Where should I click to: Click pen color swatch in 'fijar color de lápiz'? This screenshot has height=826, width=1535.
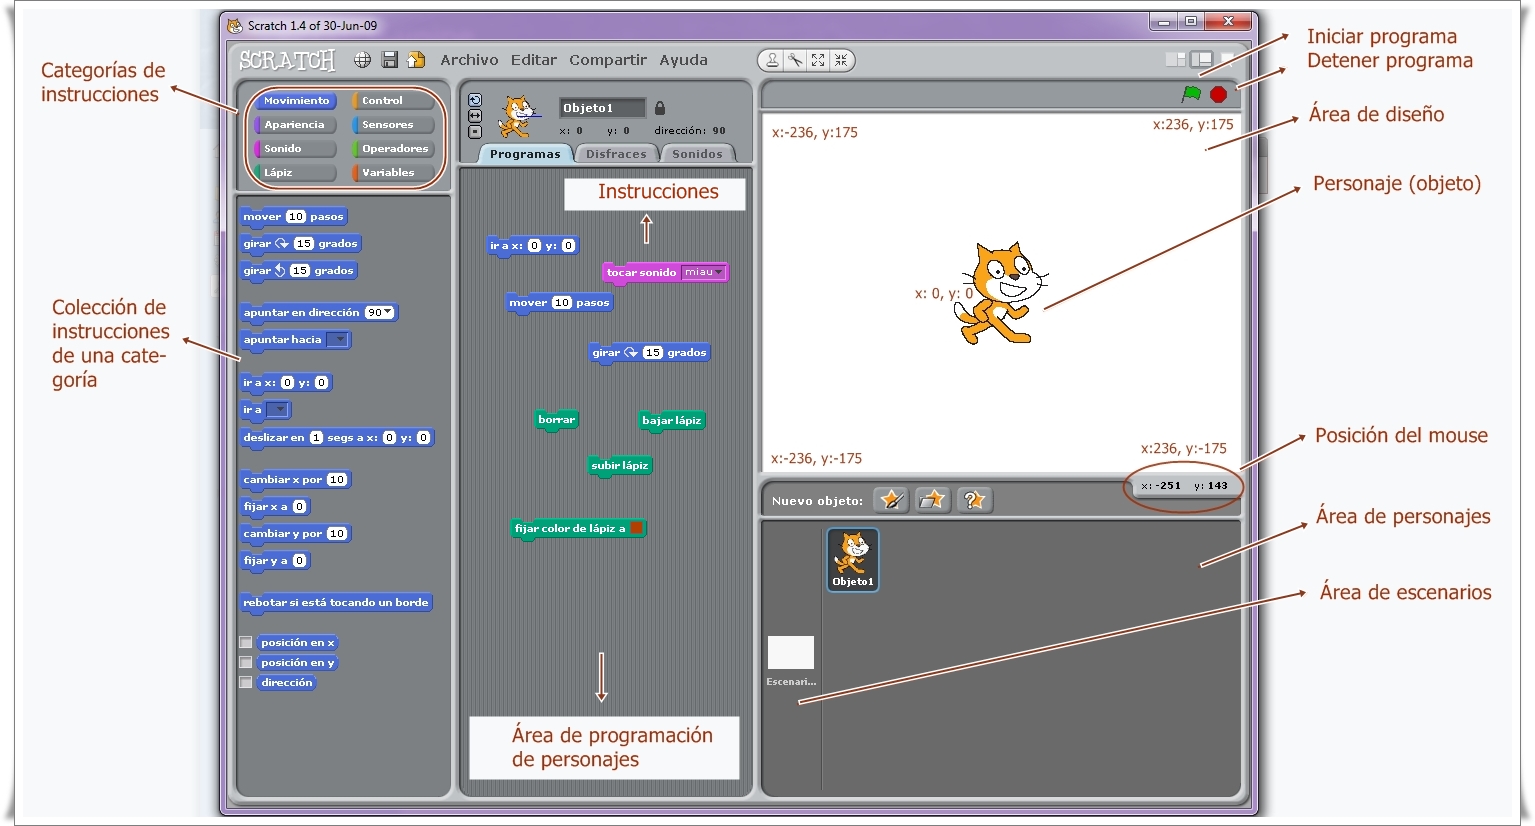636,528
